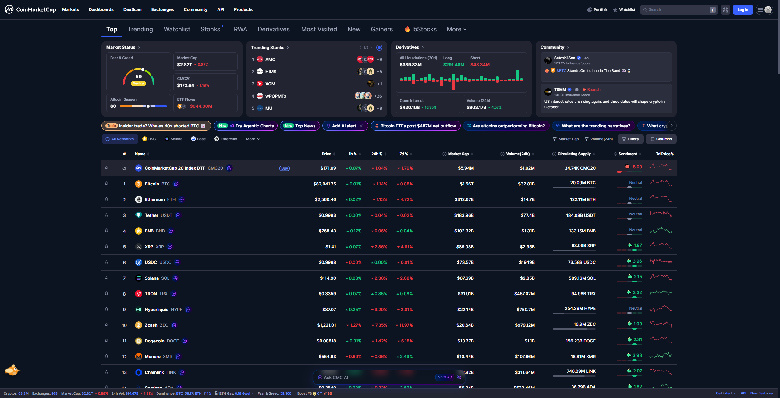Image resolution: width=780 pixels, height=398 pixels.
Task: Click the purple icon beside Ethereum's ticker
Action: pos(182,199)
